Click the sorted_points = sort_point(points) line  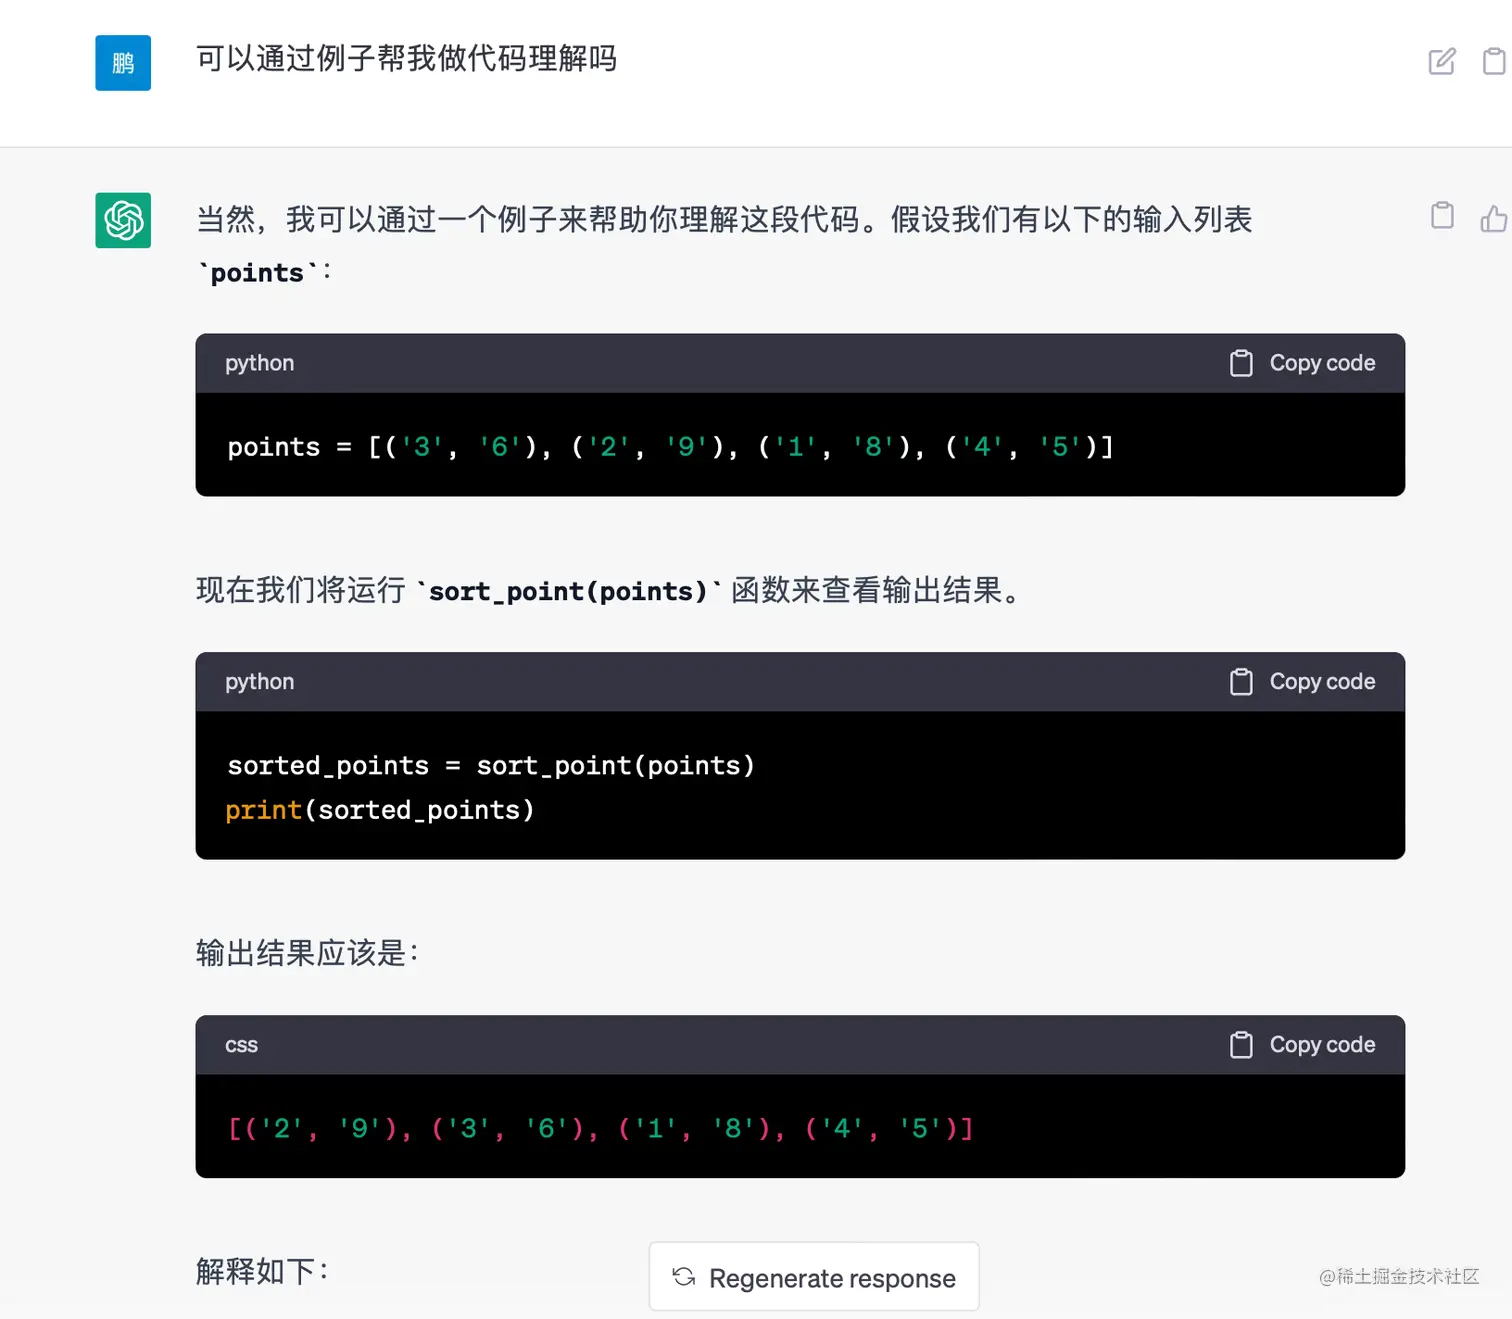(491, 766)
